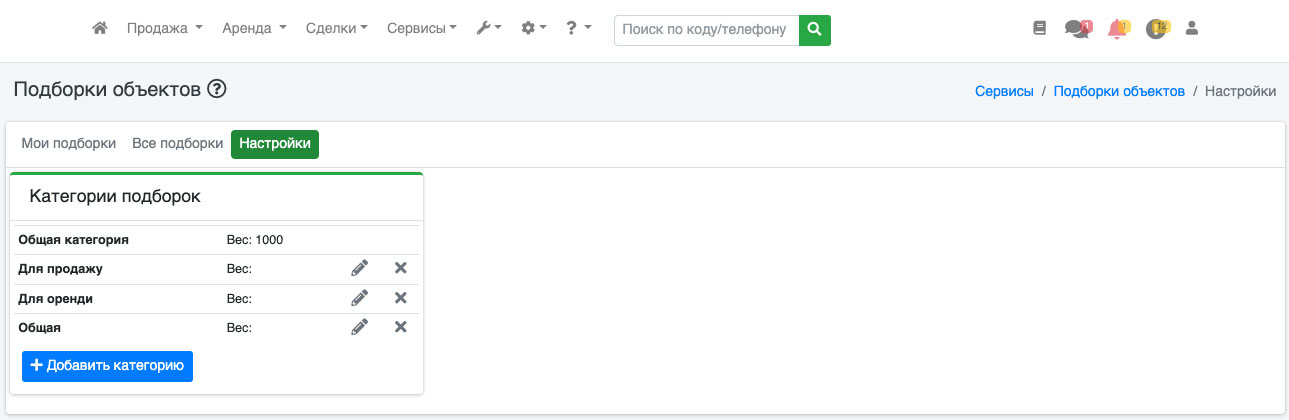The image size is (1289, 420).
Task: Open the user profile icon
Action: [x=1191, y=29]
